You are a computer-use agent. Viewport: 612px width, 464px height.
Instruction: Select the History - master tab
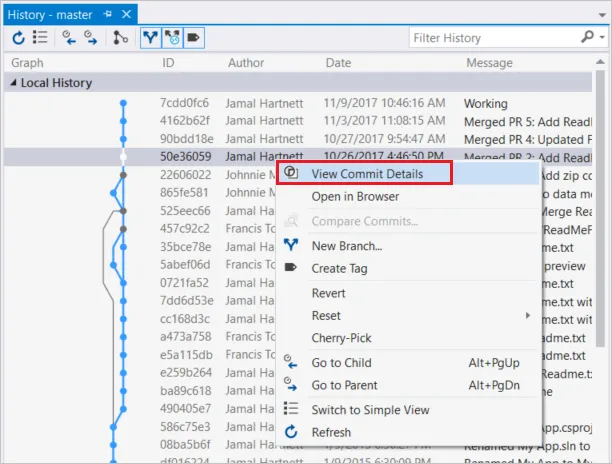click(x=50, y=15)
